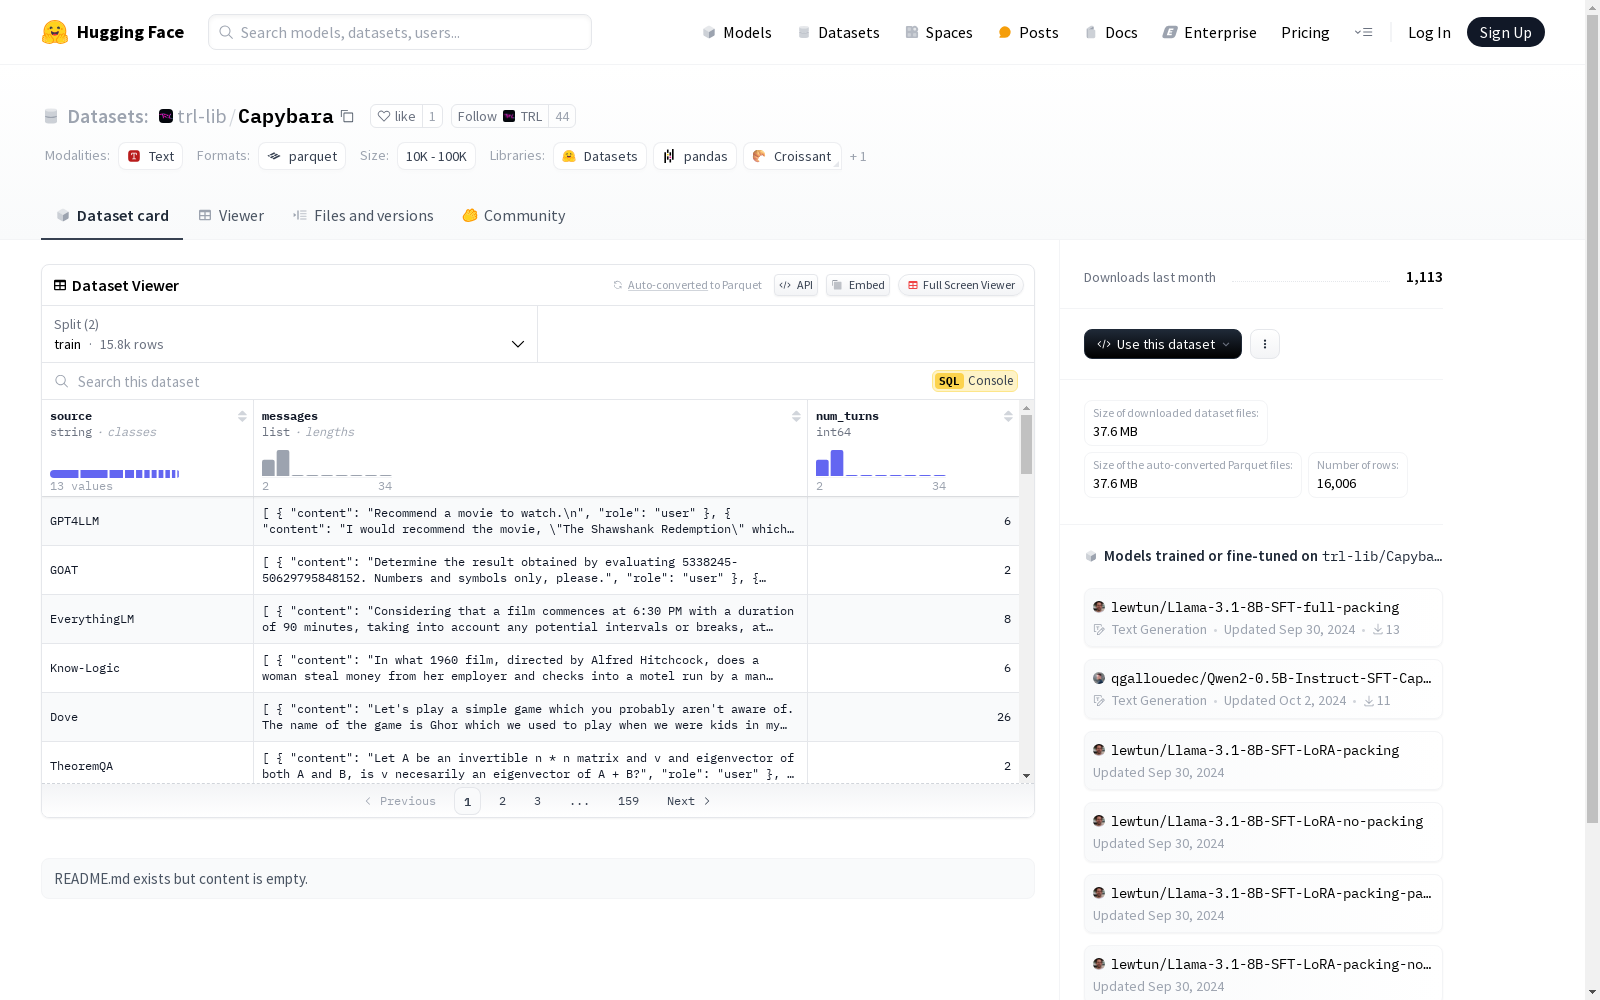Open the Enterprise menu item
Image resolution: width=1600 pixels, height=1000 pixels.
pyautogui.click(x=1209, y=32)
